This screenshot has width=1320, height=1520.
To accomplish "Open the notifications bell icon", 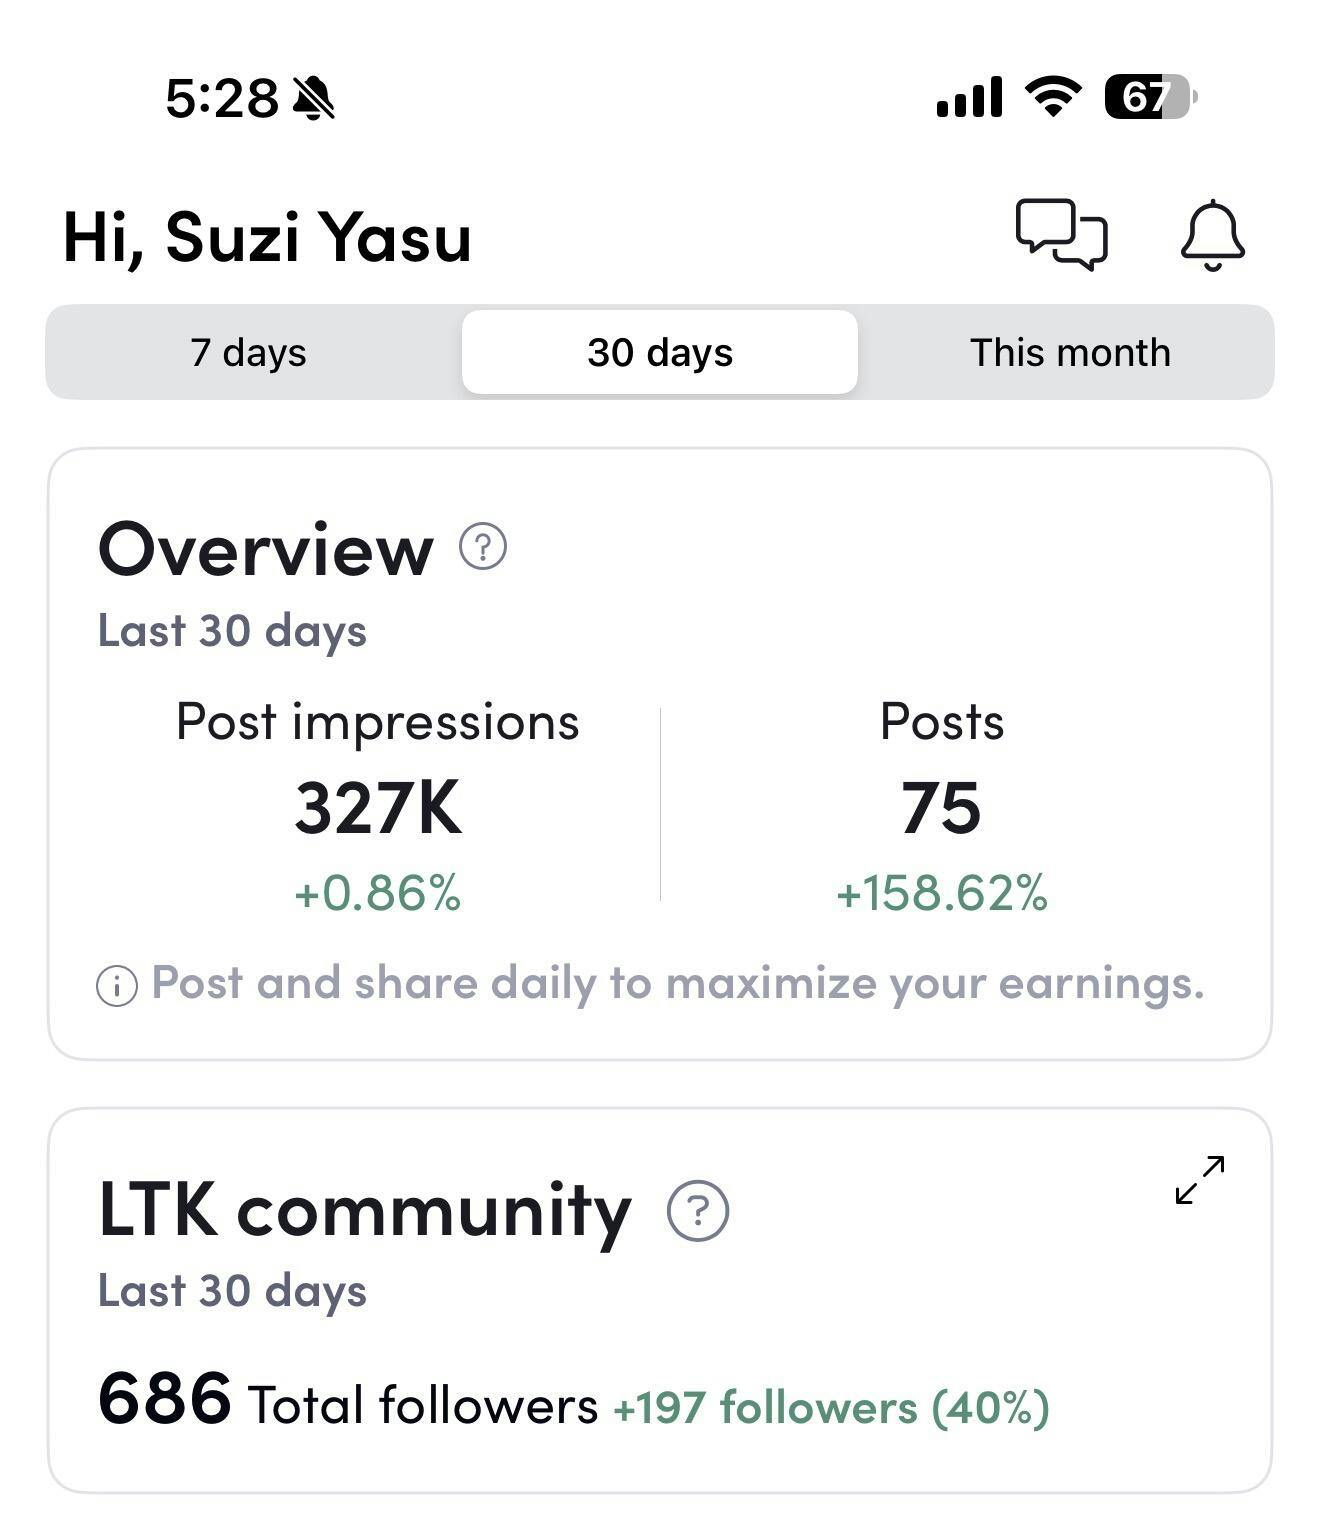I will [x=1212, y=235].
